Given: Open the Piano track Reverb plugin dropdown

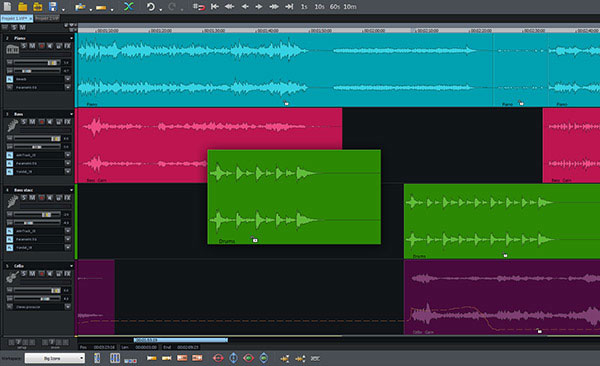Looking at the screenshot, I should 68,79.
